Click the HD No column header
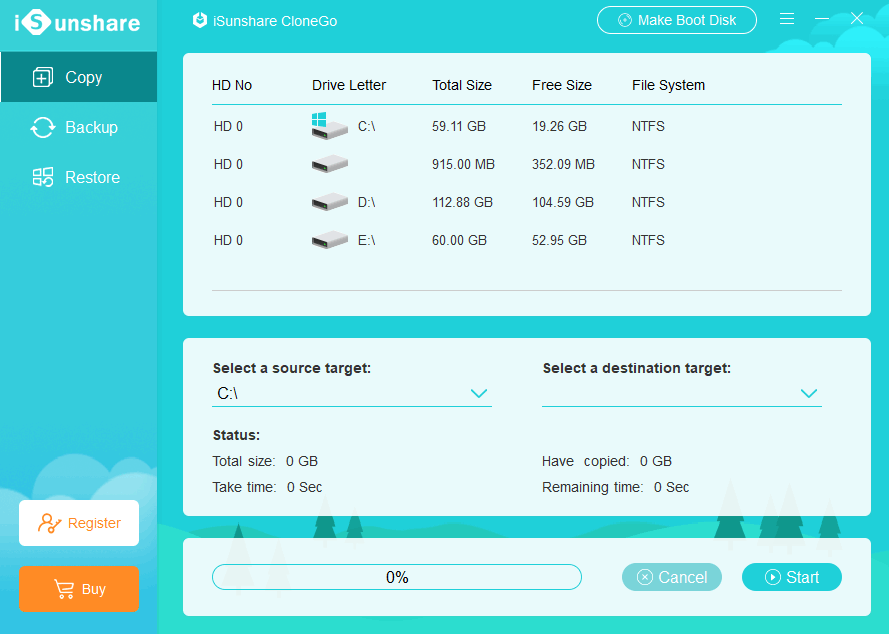889x634 pixels. point(232,85)
